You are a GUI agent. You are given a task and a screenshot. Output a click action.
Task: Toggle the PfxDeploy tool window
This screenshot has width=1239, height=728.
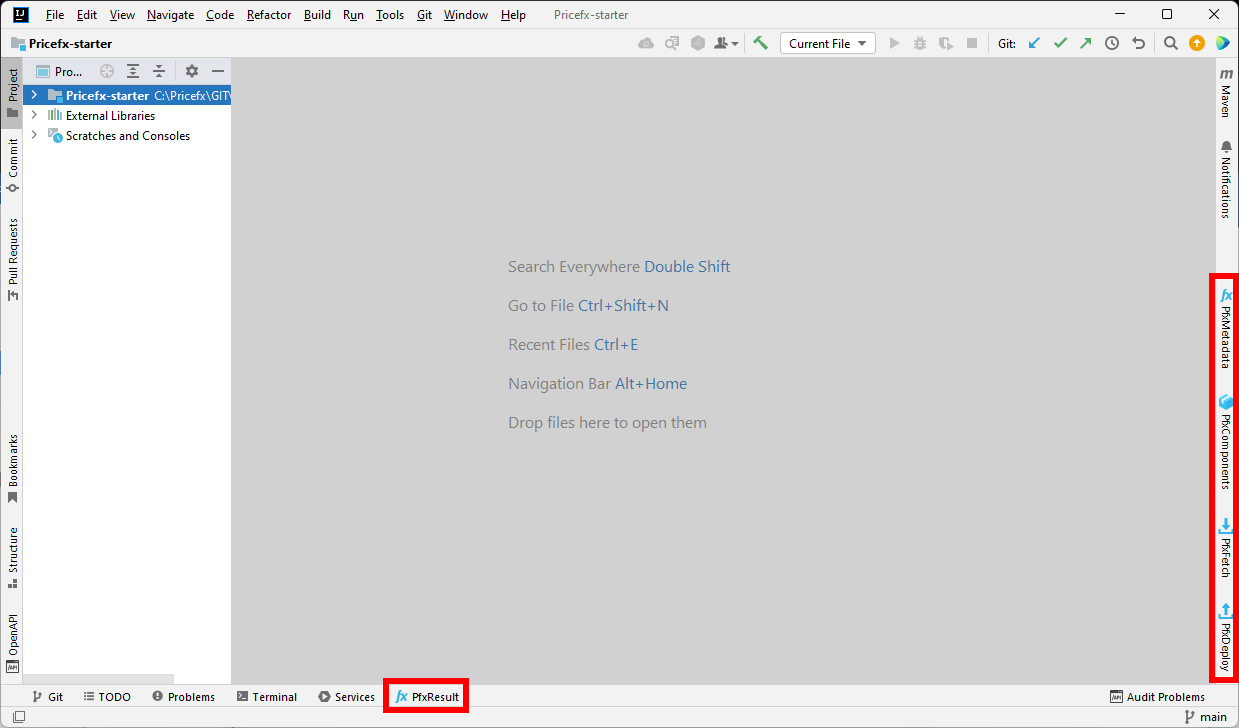[x=1225, y=637]
